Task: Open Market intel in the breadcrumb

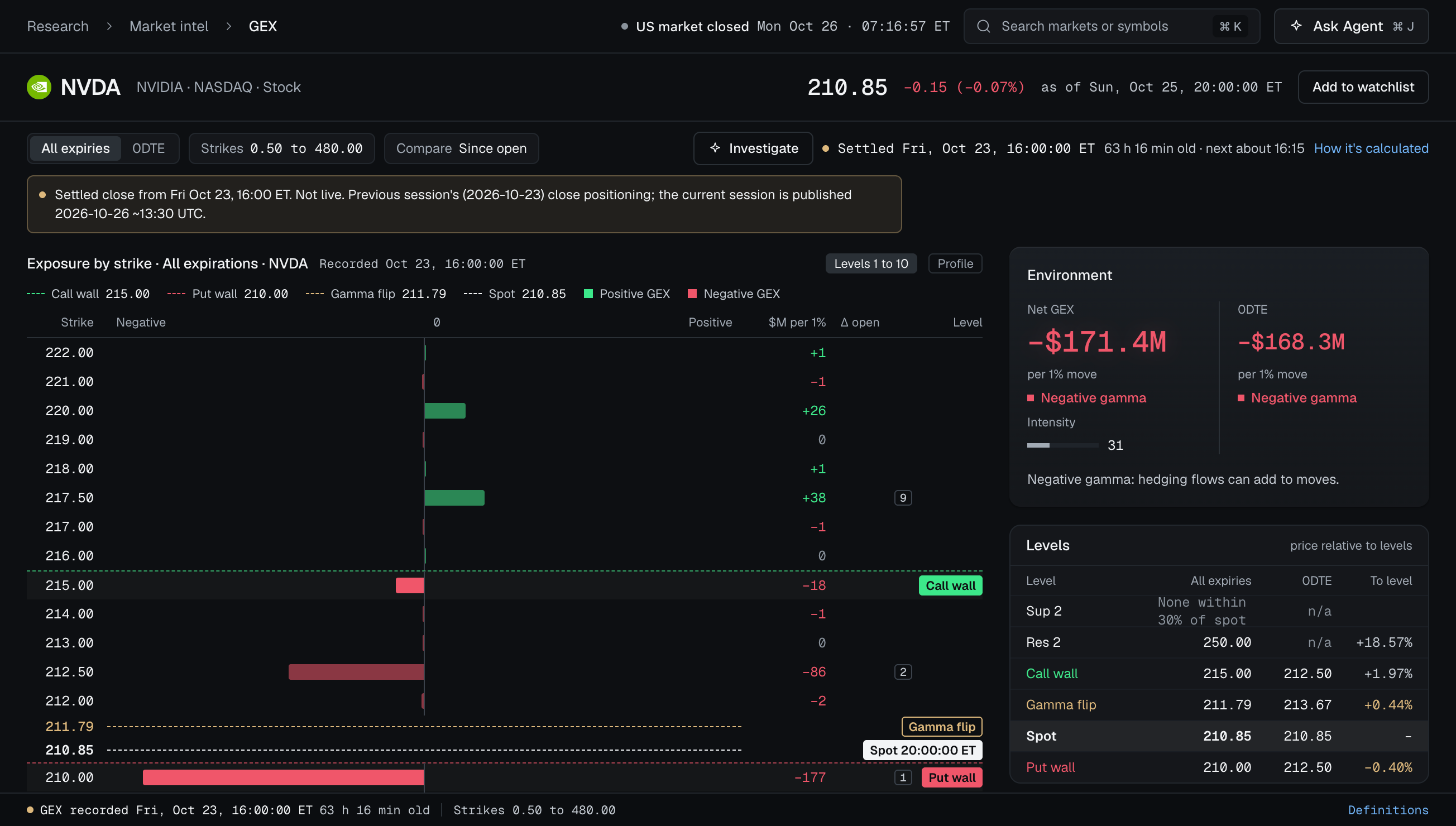Action: point(169,26)
